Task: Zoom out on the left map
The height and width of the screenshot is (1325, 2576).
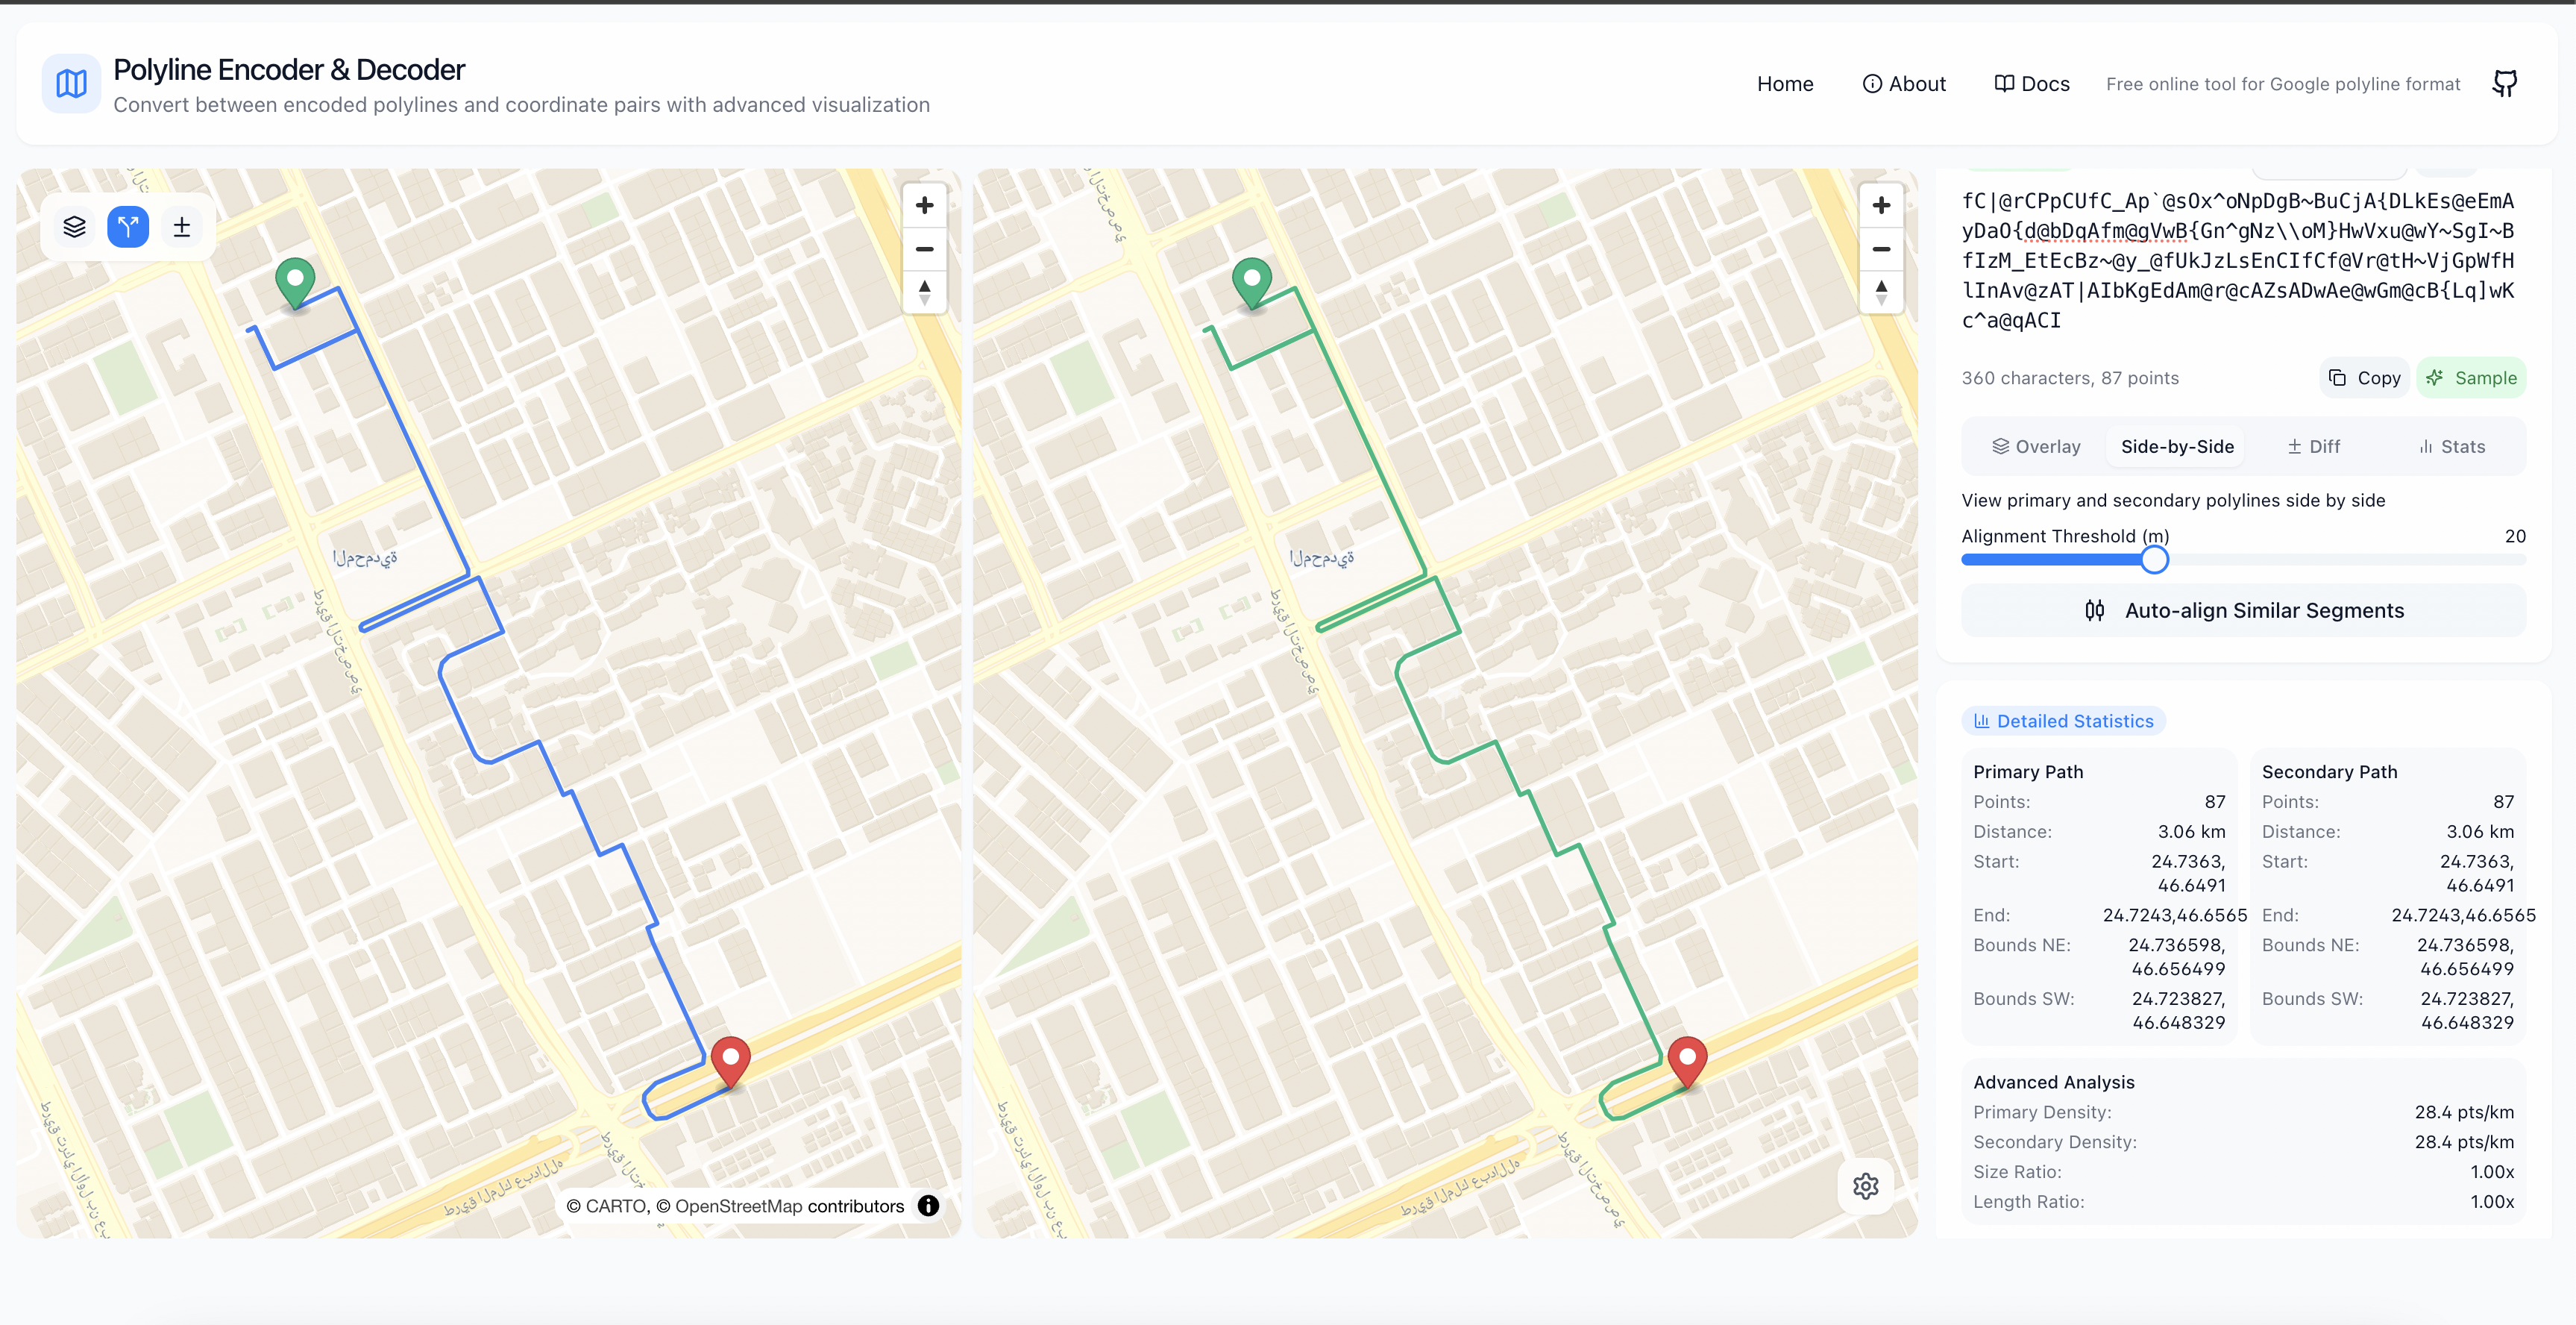Action: (x=924, y=249)
